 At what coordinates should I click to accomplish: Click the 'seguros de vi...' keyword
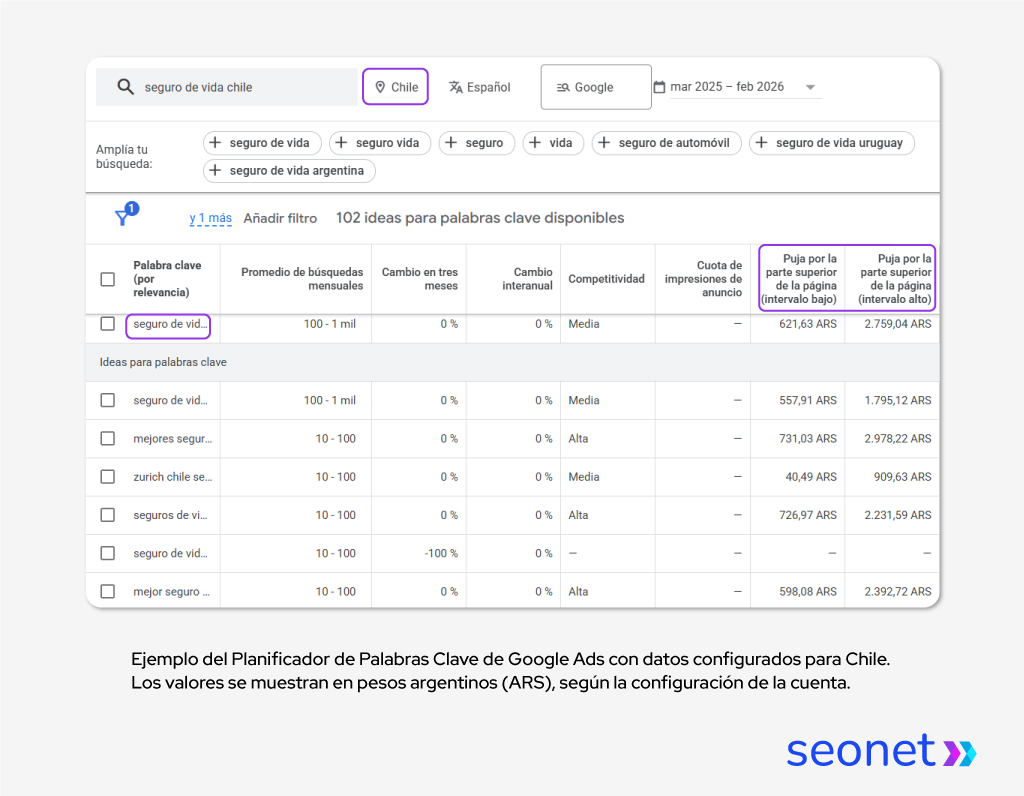(x=170, y=515)
